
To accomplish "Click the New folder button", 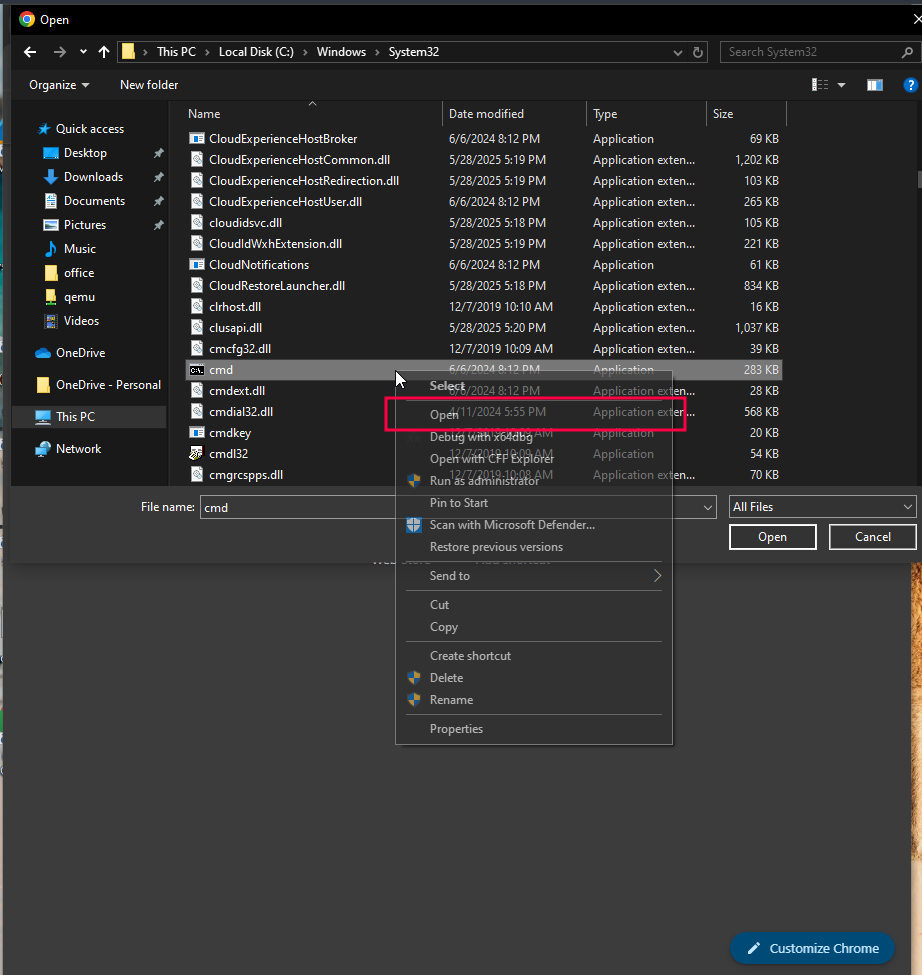I will [149, 85].
